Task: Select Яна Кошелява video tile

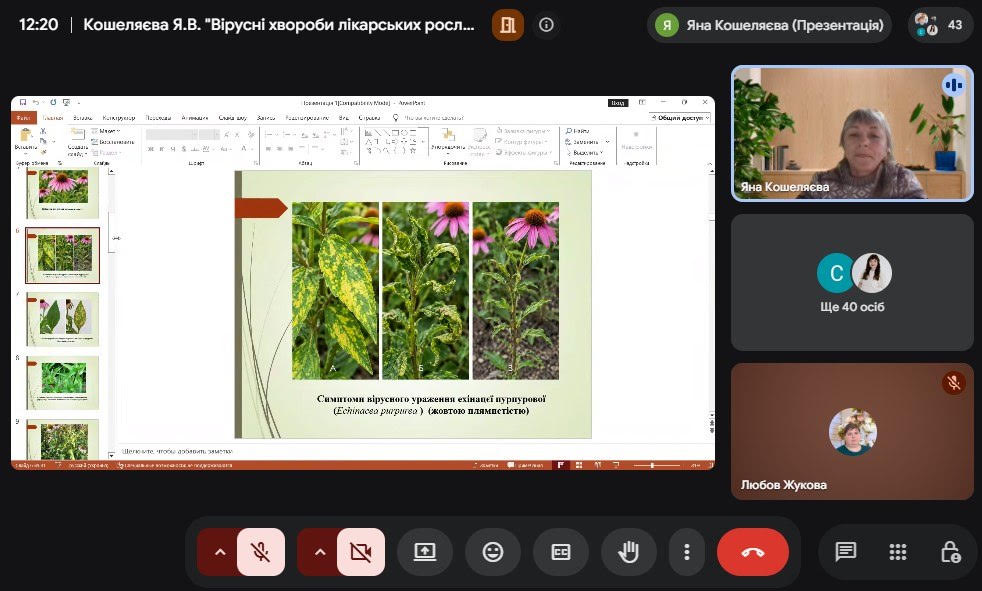Action: pos(852,133)
